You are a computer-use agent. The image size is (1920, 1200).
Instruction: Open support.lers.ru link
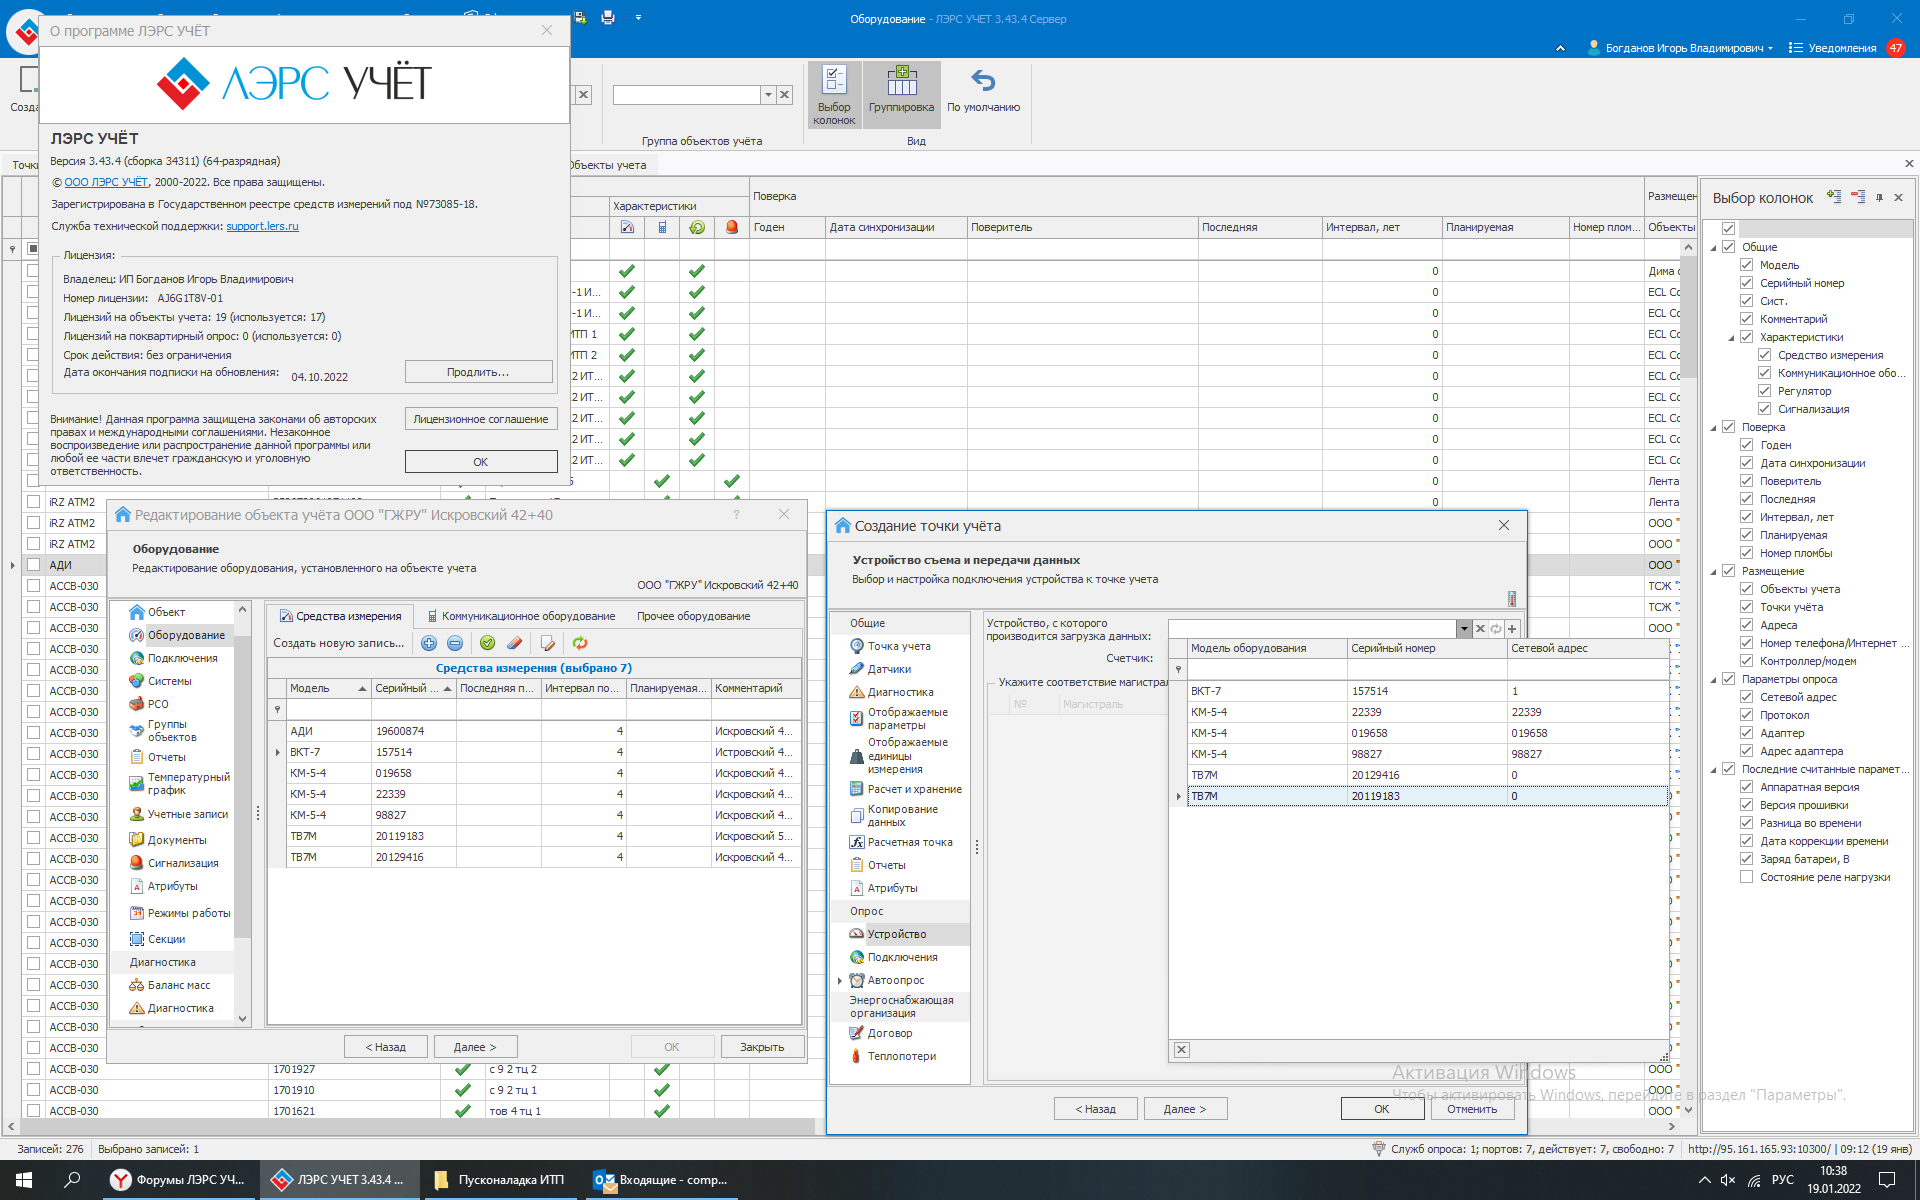tap(262, 226)
